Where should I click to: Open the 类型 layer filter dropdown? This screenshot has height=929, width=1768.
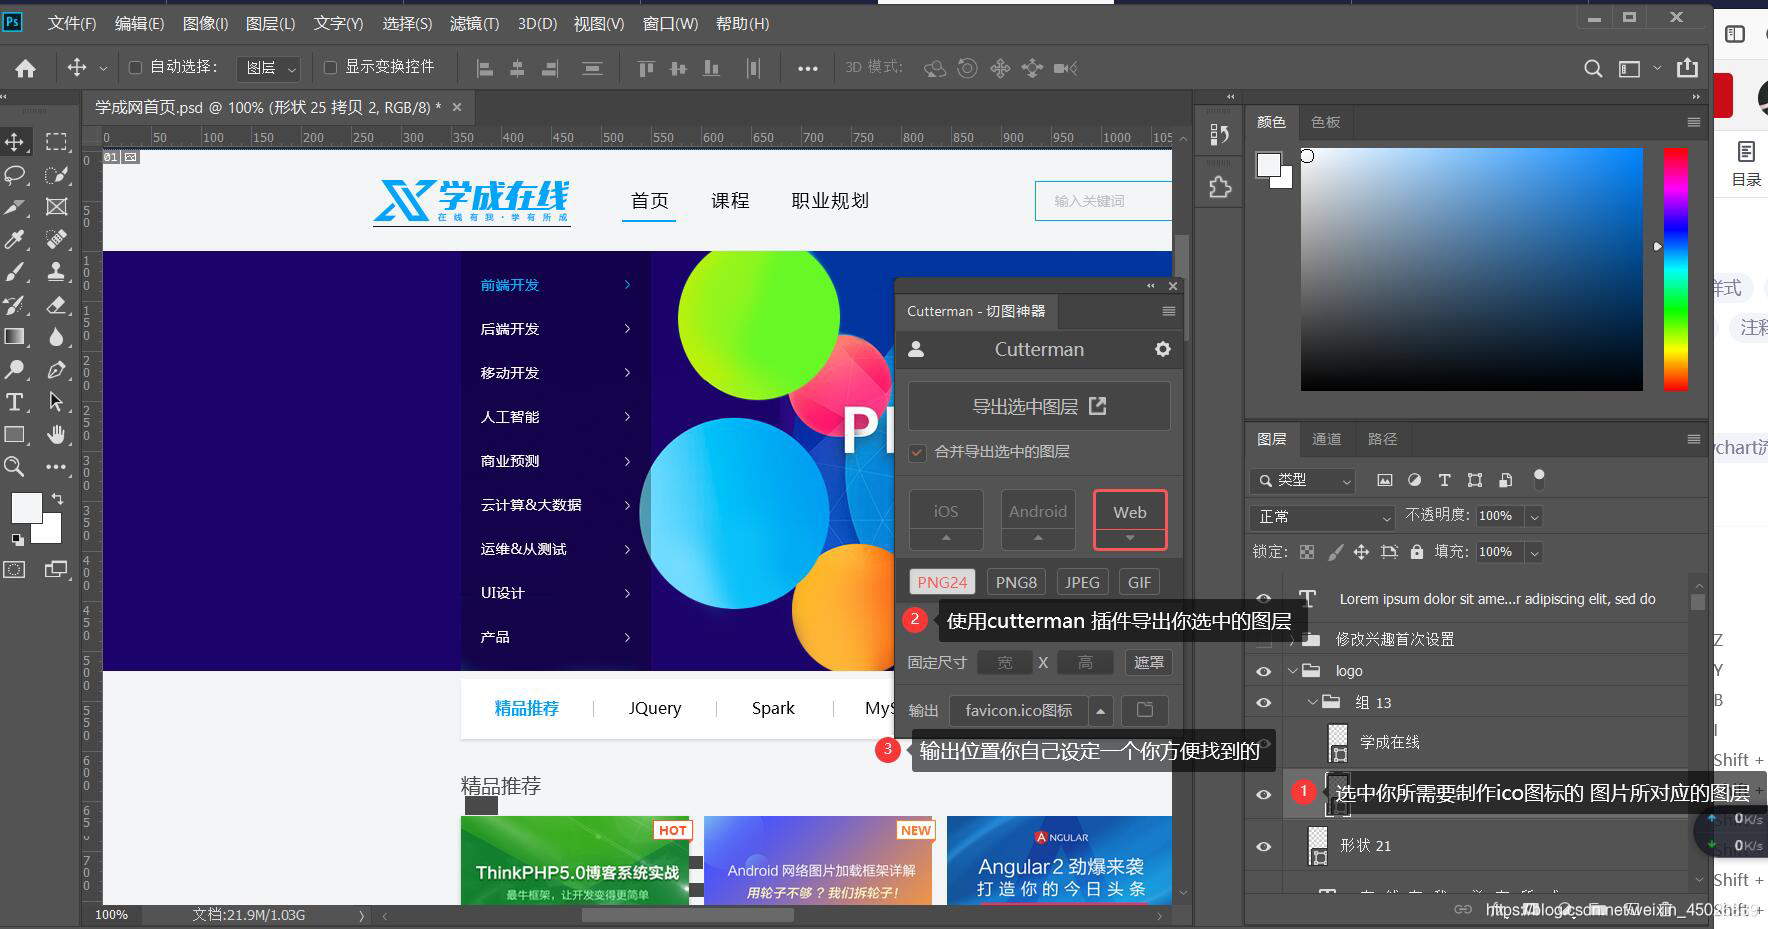pos(1302,481)
